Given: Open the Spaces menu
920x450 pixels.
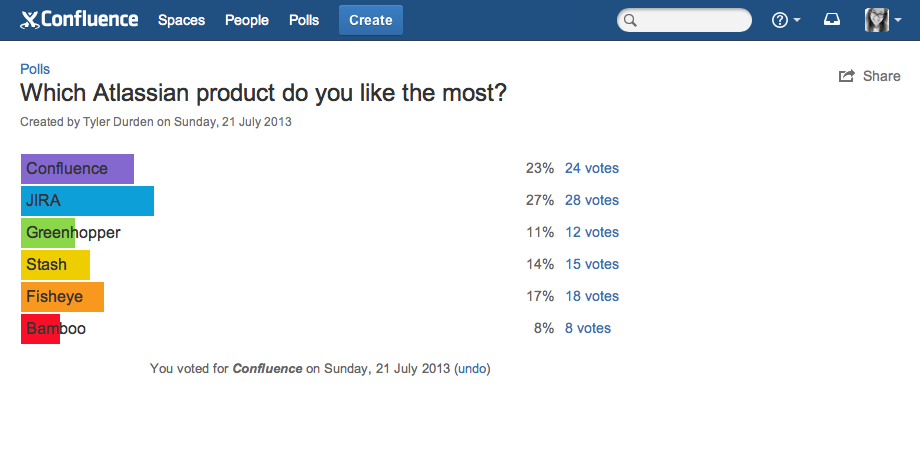Looking at the screenshot, I should point(181,20).
